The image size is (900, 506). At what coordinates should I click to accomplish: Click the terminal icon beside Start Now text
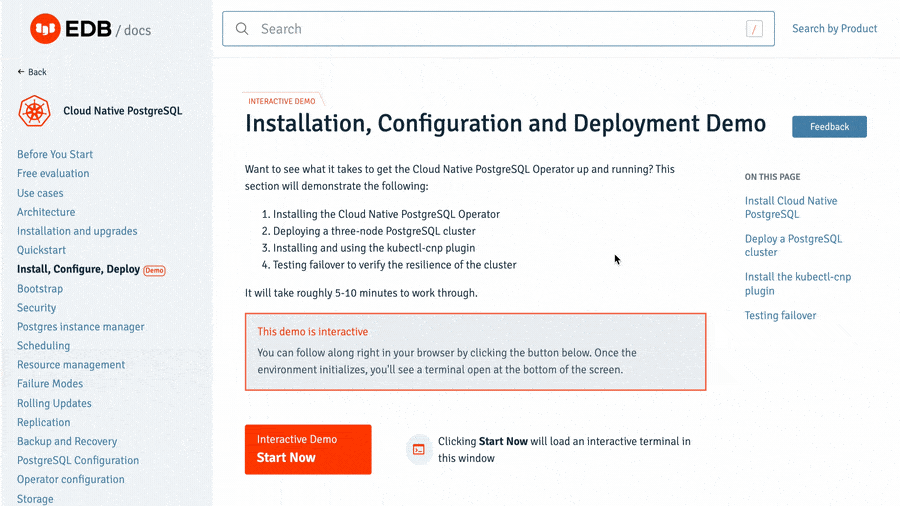pyautogui.click(x=419, y=450)
